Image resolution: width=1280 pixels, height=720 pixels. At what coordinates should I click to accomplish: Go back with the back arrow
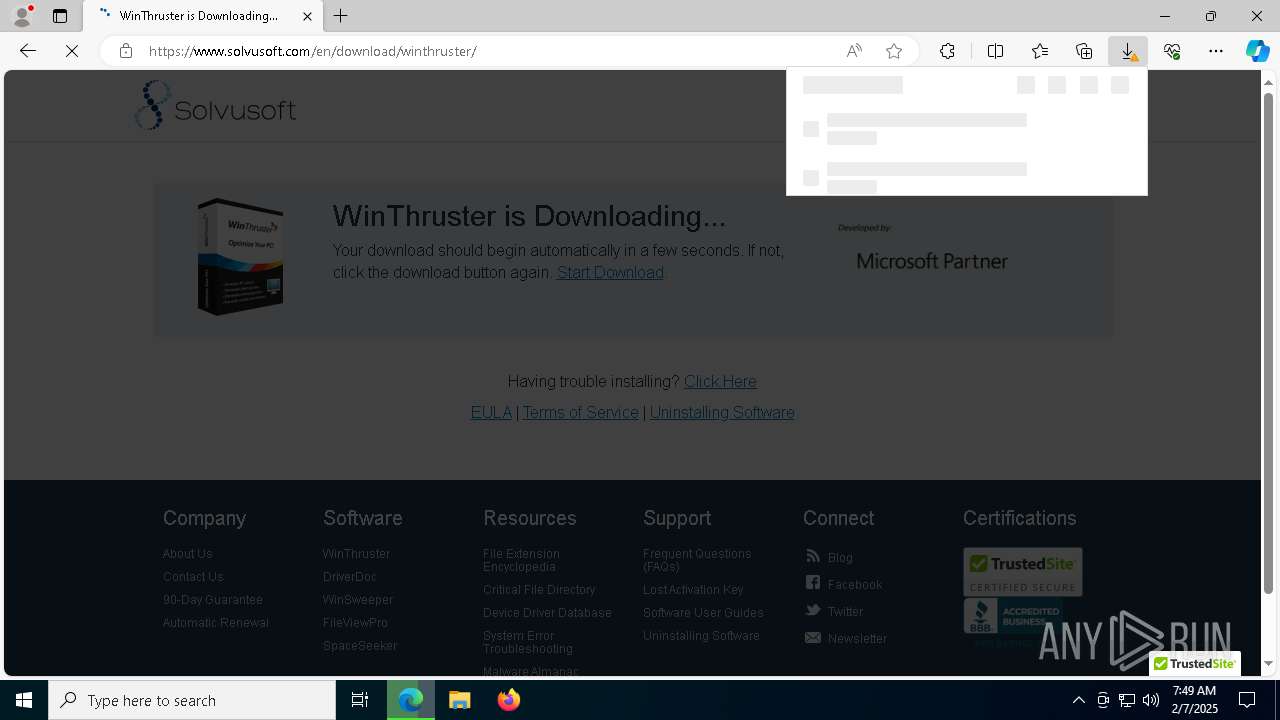coord(28,51)
